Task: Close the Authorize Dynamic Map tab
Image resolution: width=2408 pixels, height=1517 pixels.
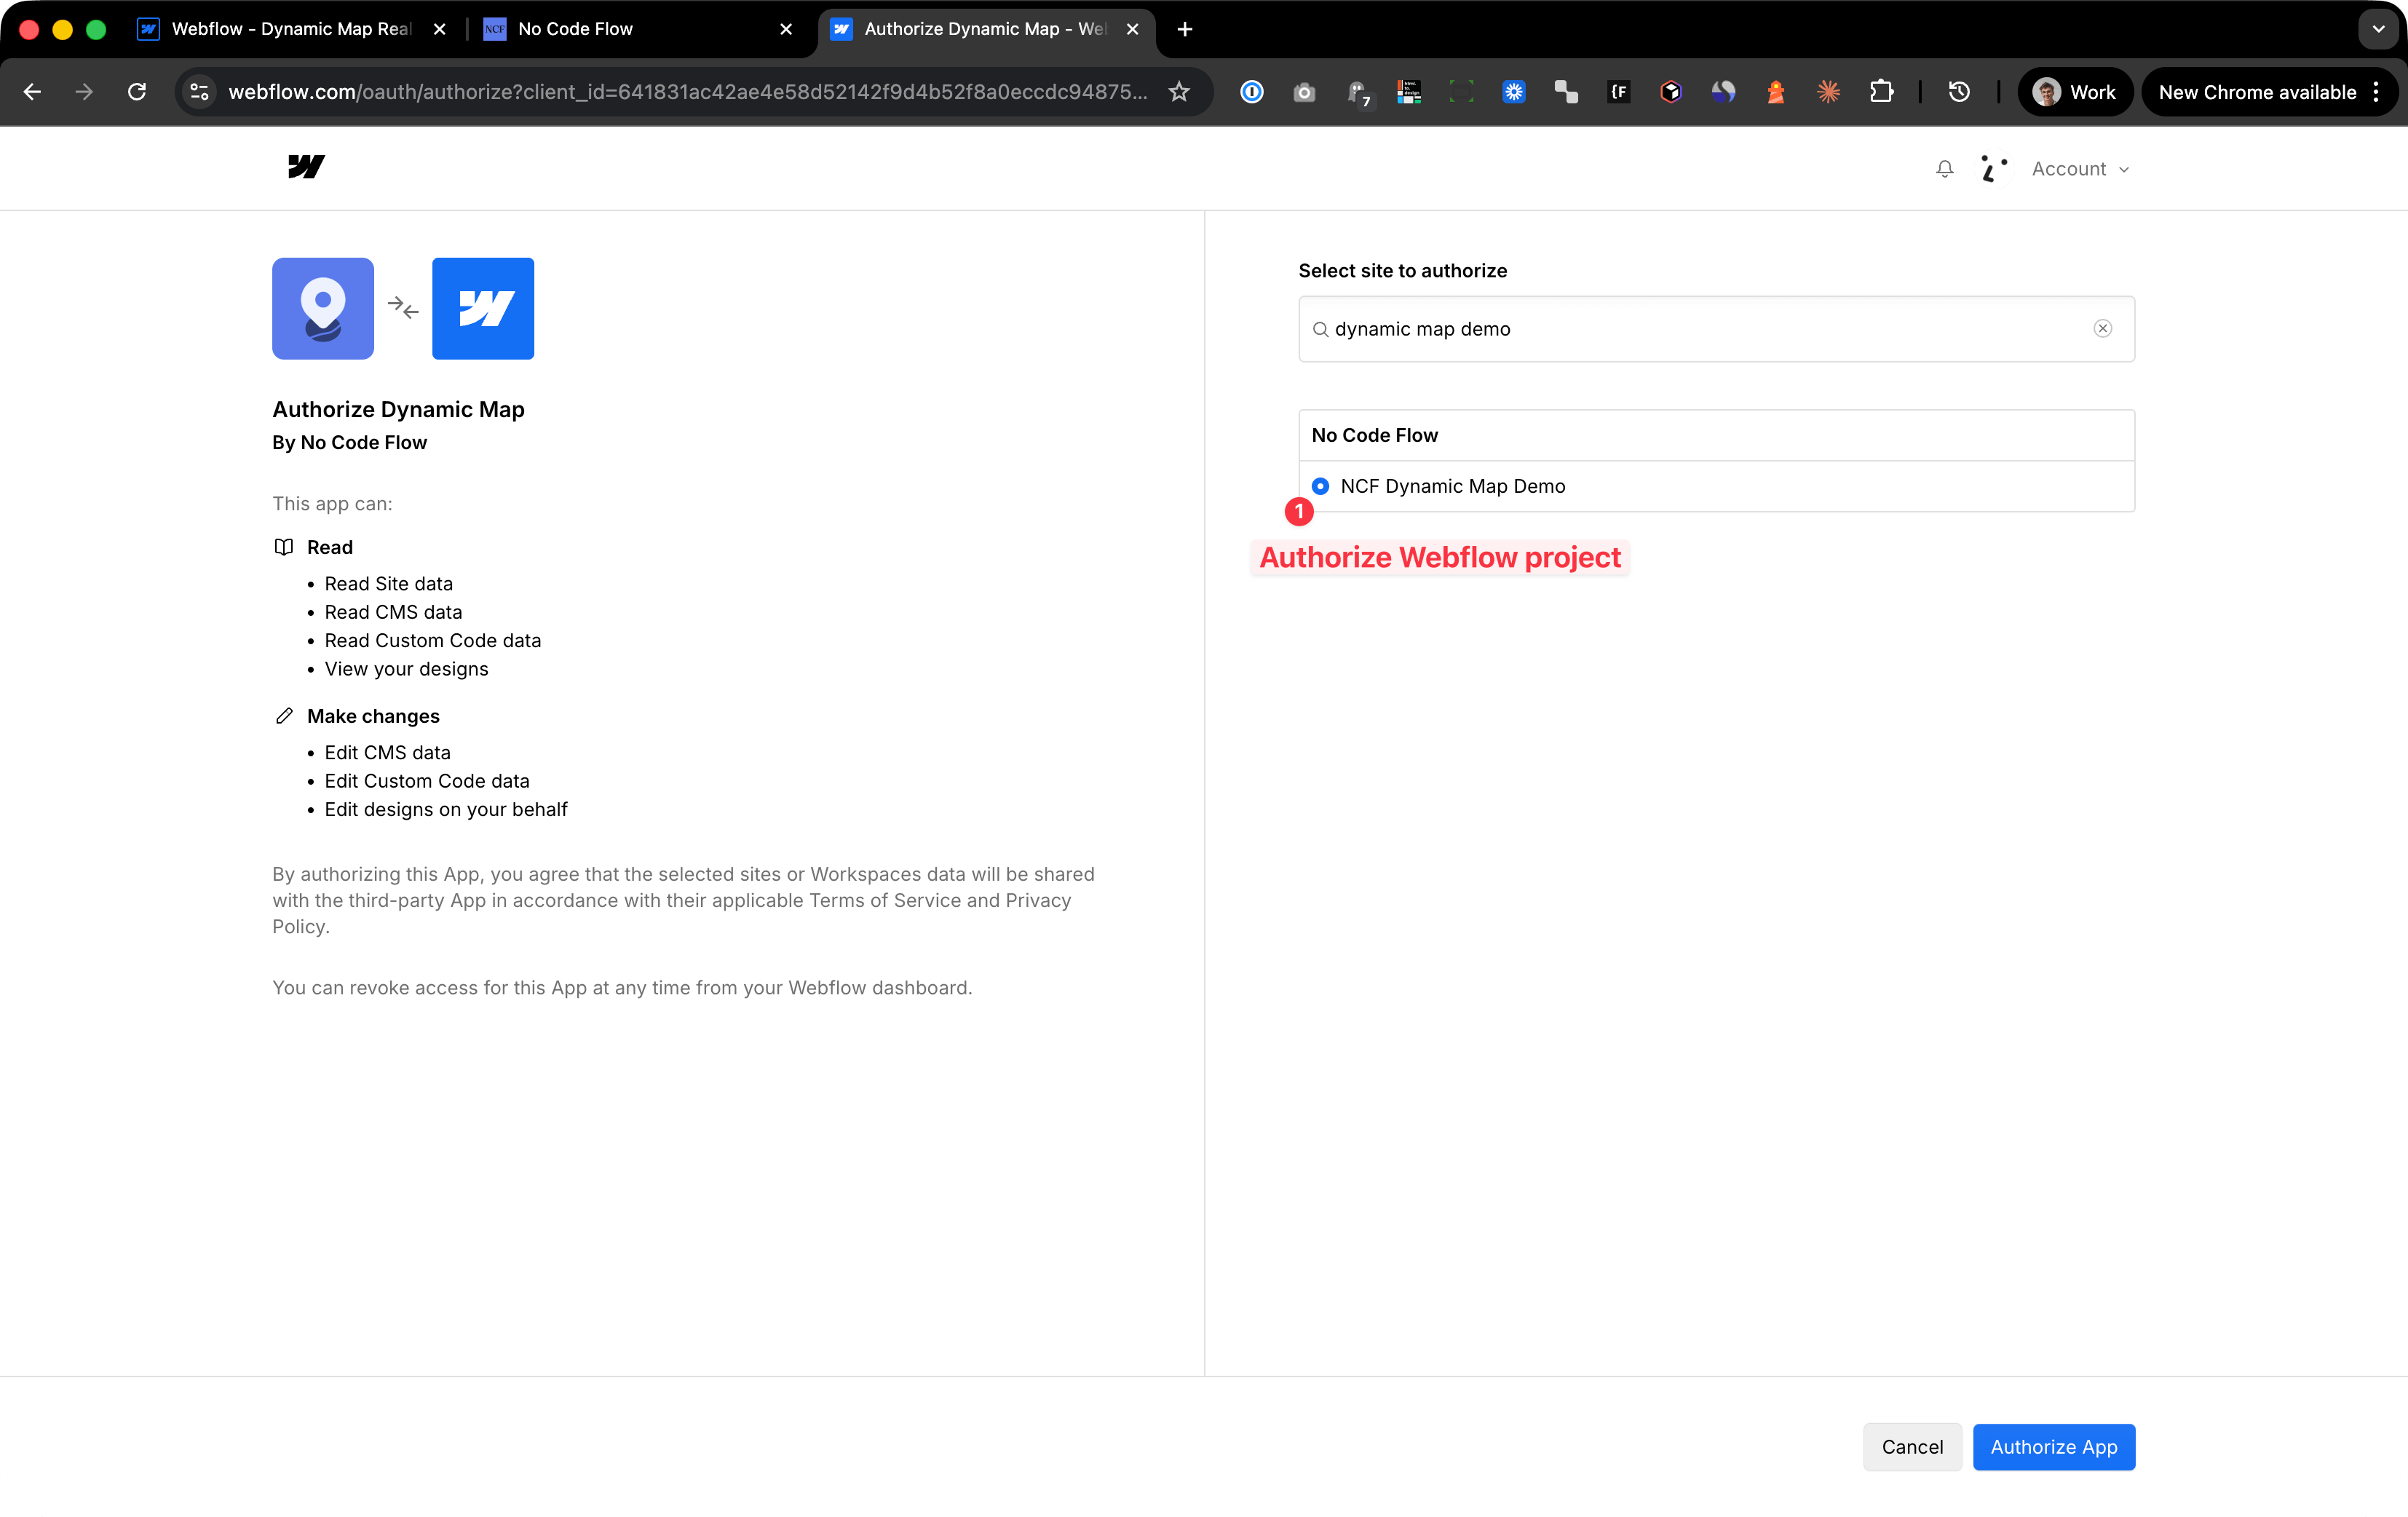Action: 1132,29
